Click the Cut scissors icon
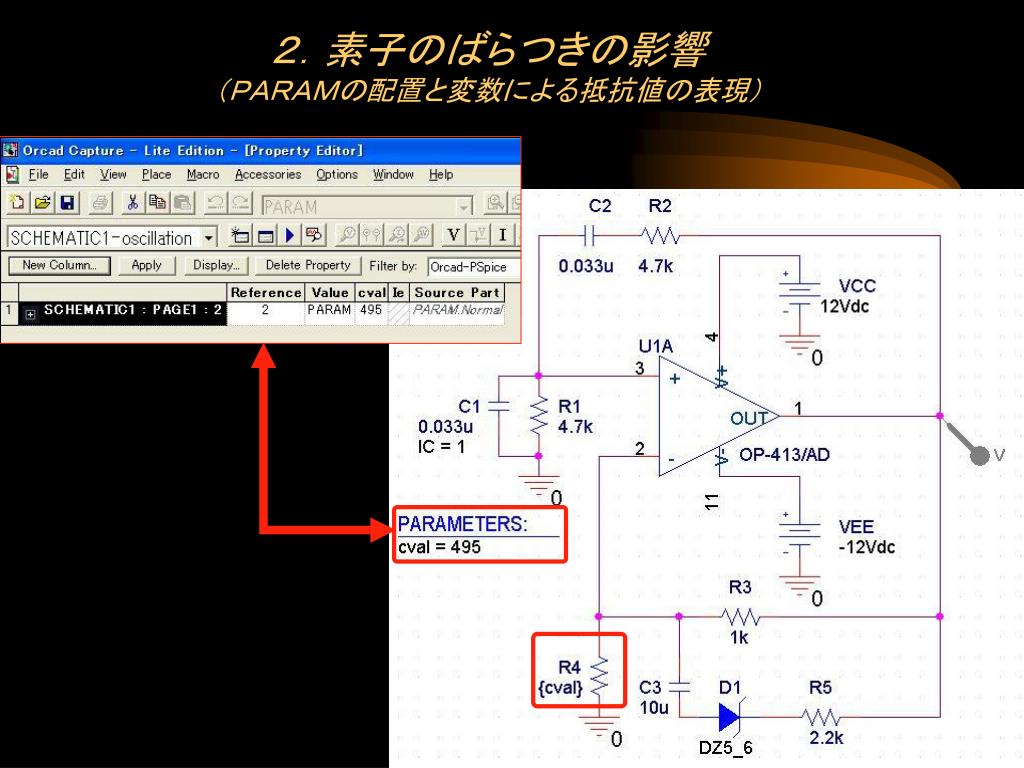1024x768 pixels. (x=133, y=203)
